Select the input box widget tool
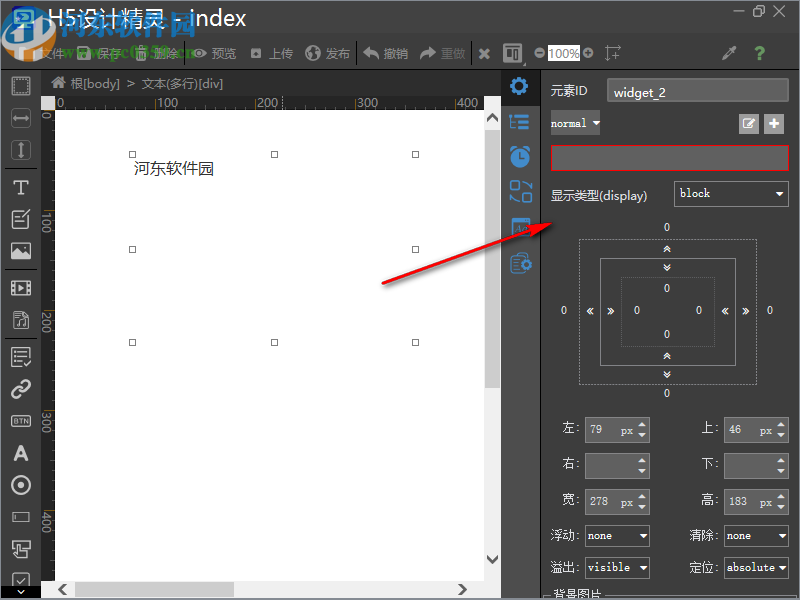This screenshot has width=800, height=600. 21,517
